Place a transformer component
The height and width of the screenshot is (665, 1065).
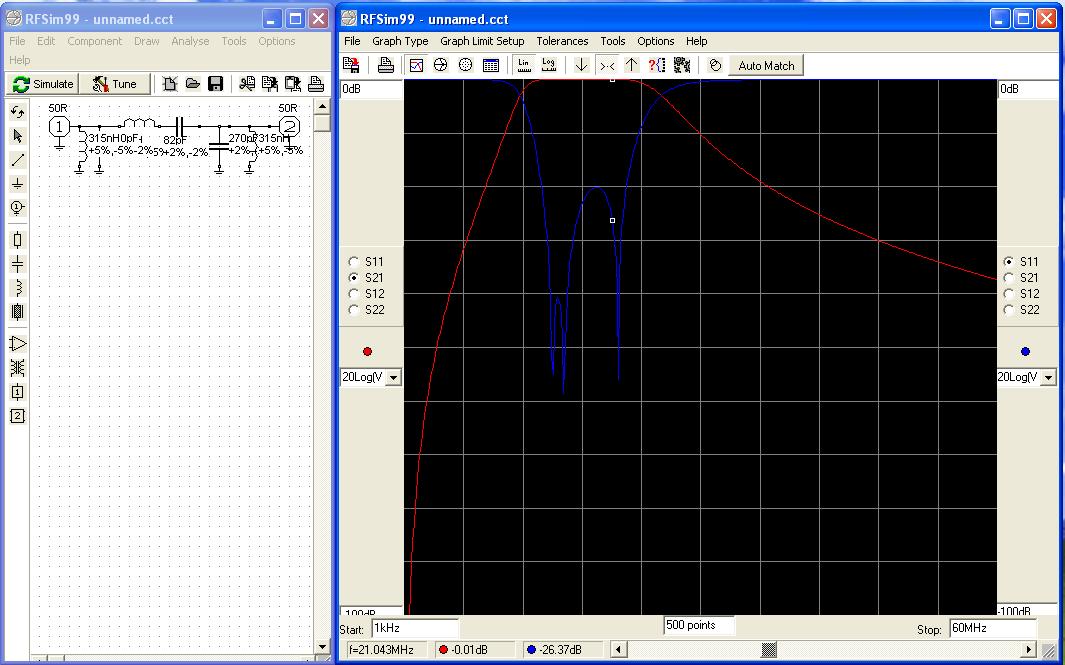(18, 367)
